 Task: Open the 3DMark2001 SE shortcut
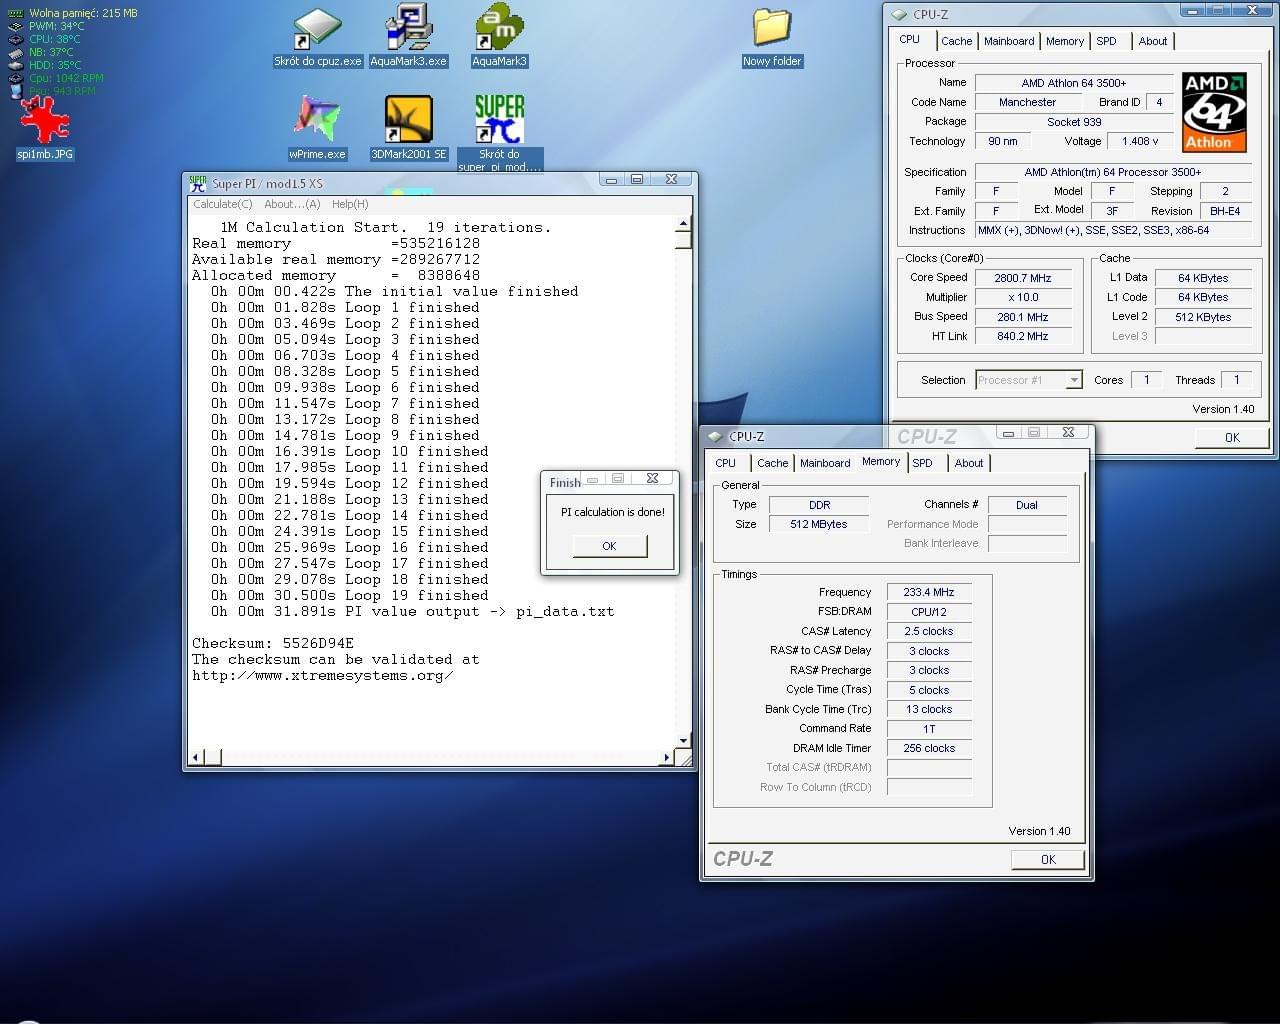point(408,127)
